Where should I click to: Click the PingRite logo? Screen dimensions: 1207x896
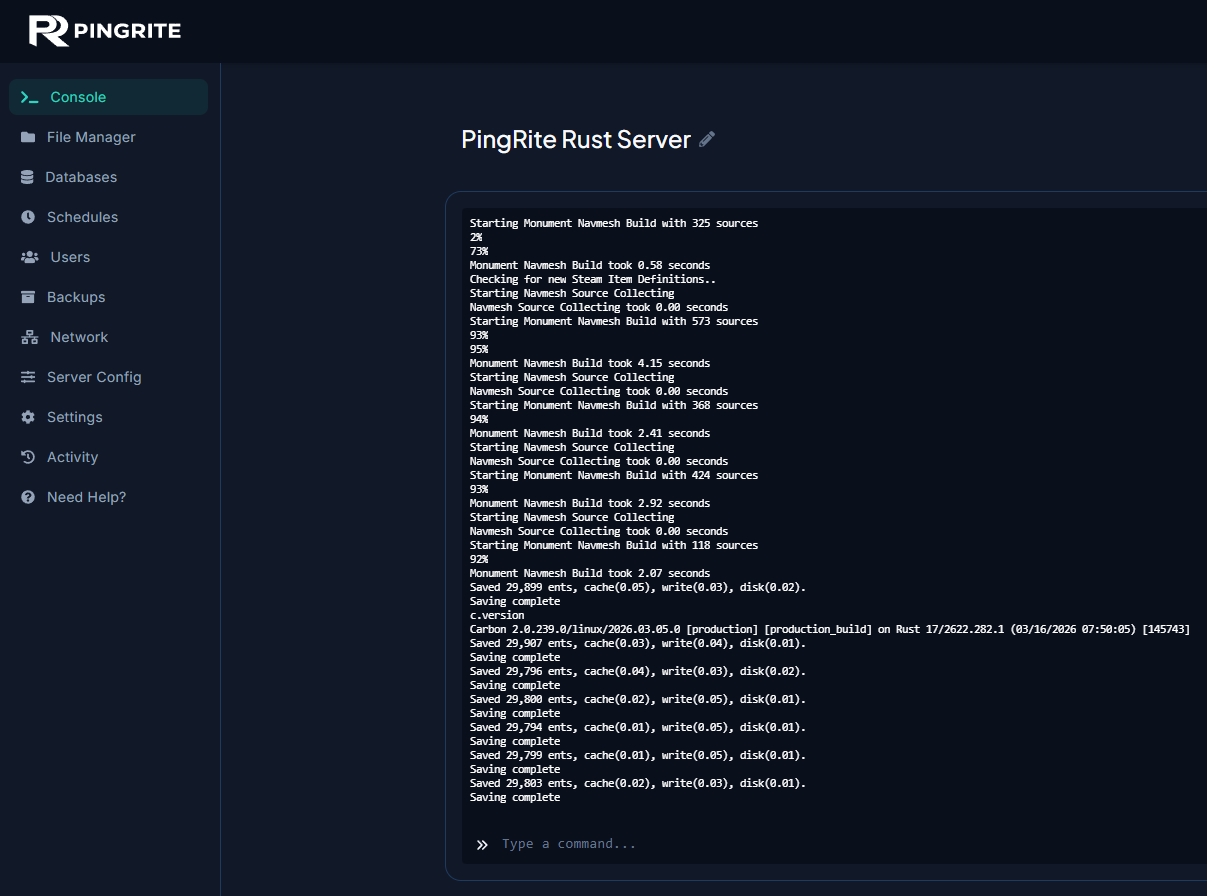click(104, 30)
